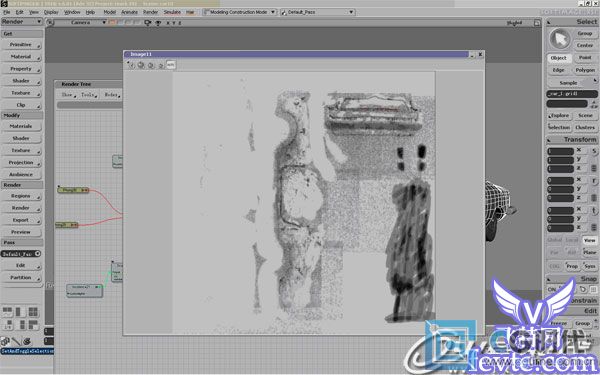Click the Preview button
The image size is (600, 375).
(x=21, y=232)
